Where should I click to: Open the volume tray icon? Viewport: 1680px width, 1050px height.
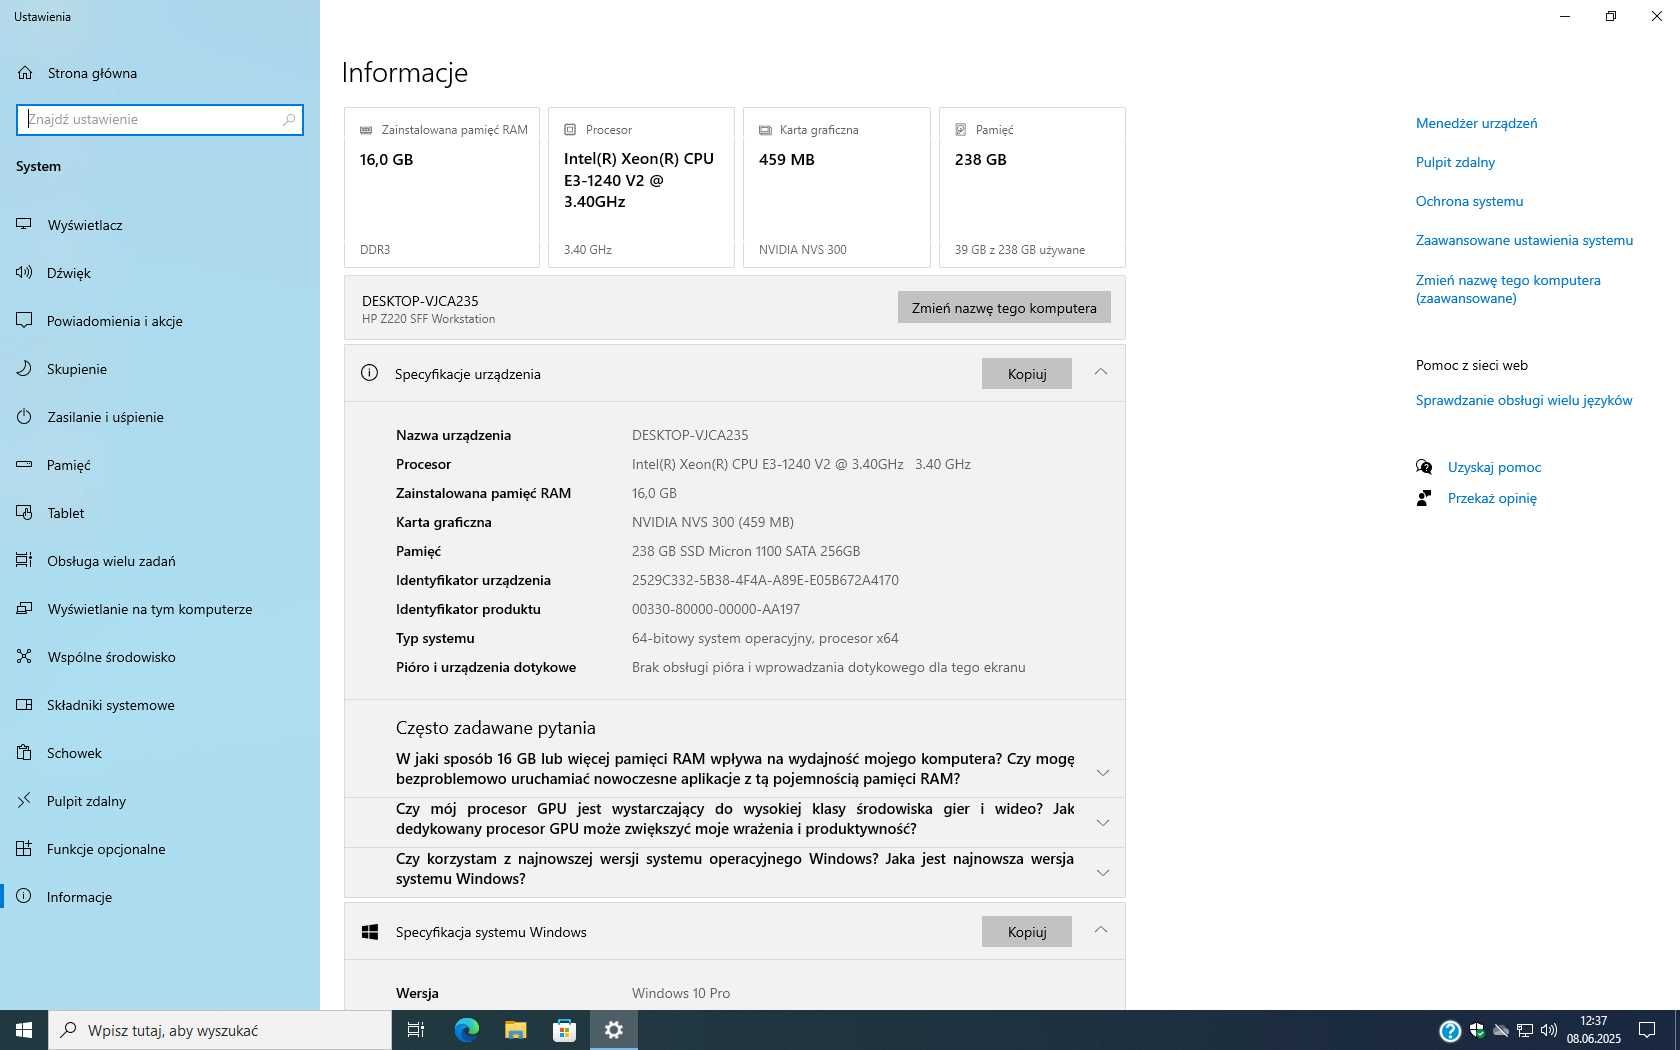point(1549,1030)
